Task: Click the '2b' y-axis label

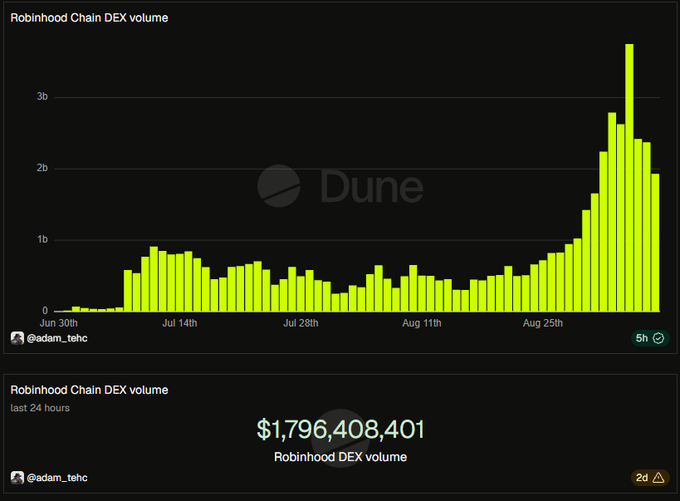Action: click(42, 168)
